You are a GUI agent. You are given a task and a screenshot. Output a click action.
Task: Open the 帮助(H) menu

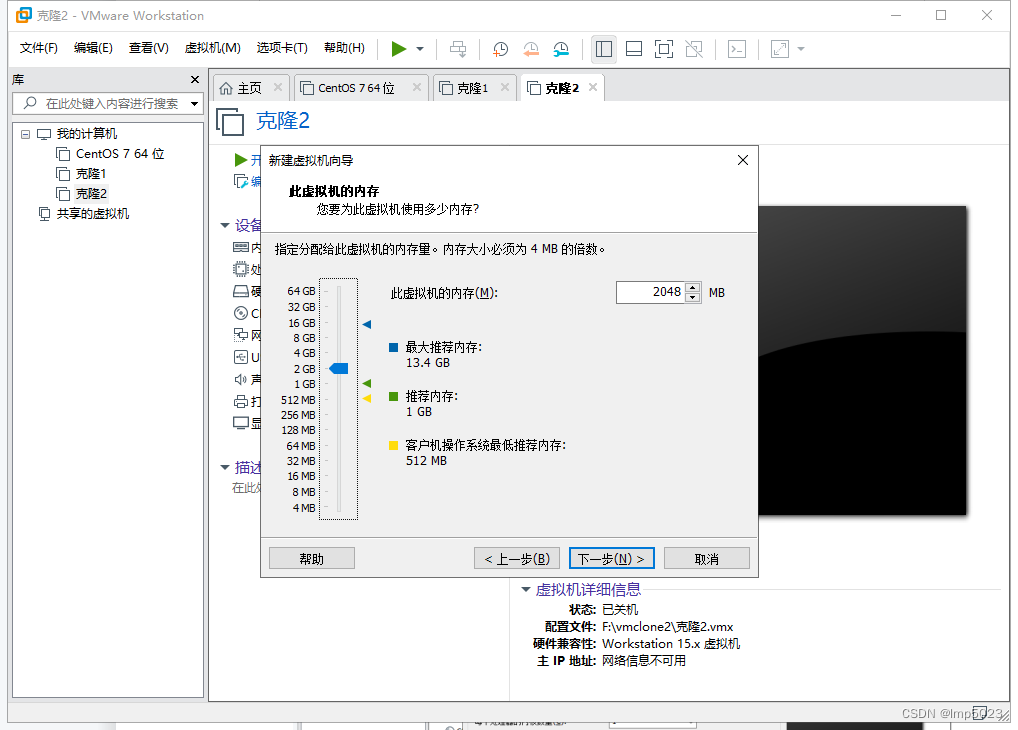click(344, 48)
